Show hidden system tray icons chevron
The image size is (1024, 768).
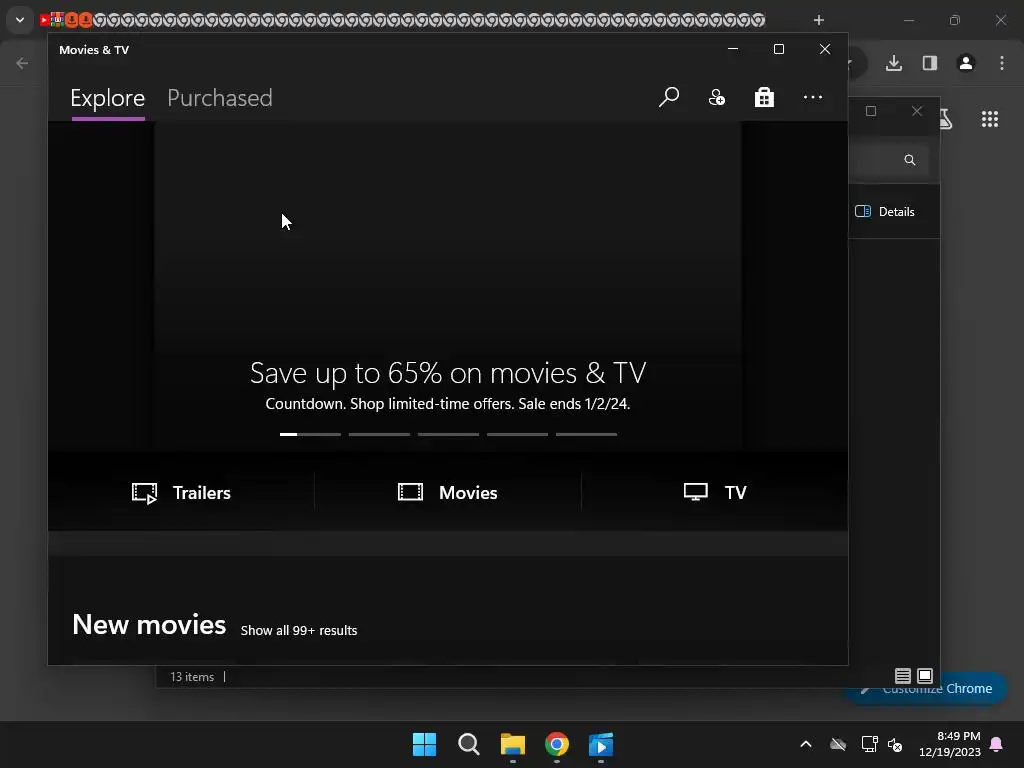click(x=806, y=744)
